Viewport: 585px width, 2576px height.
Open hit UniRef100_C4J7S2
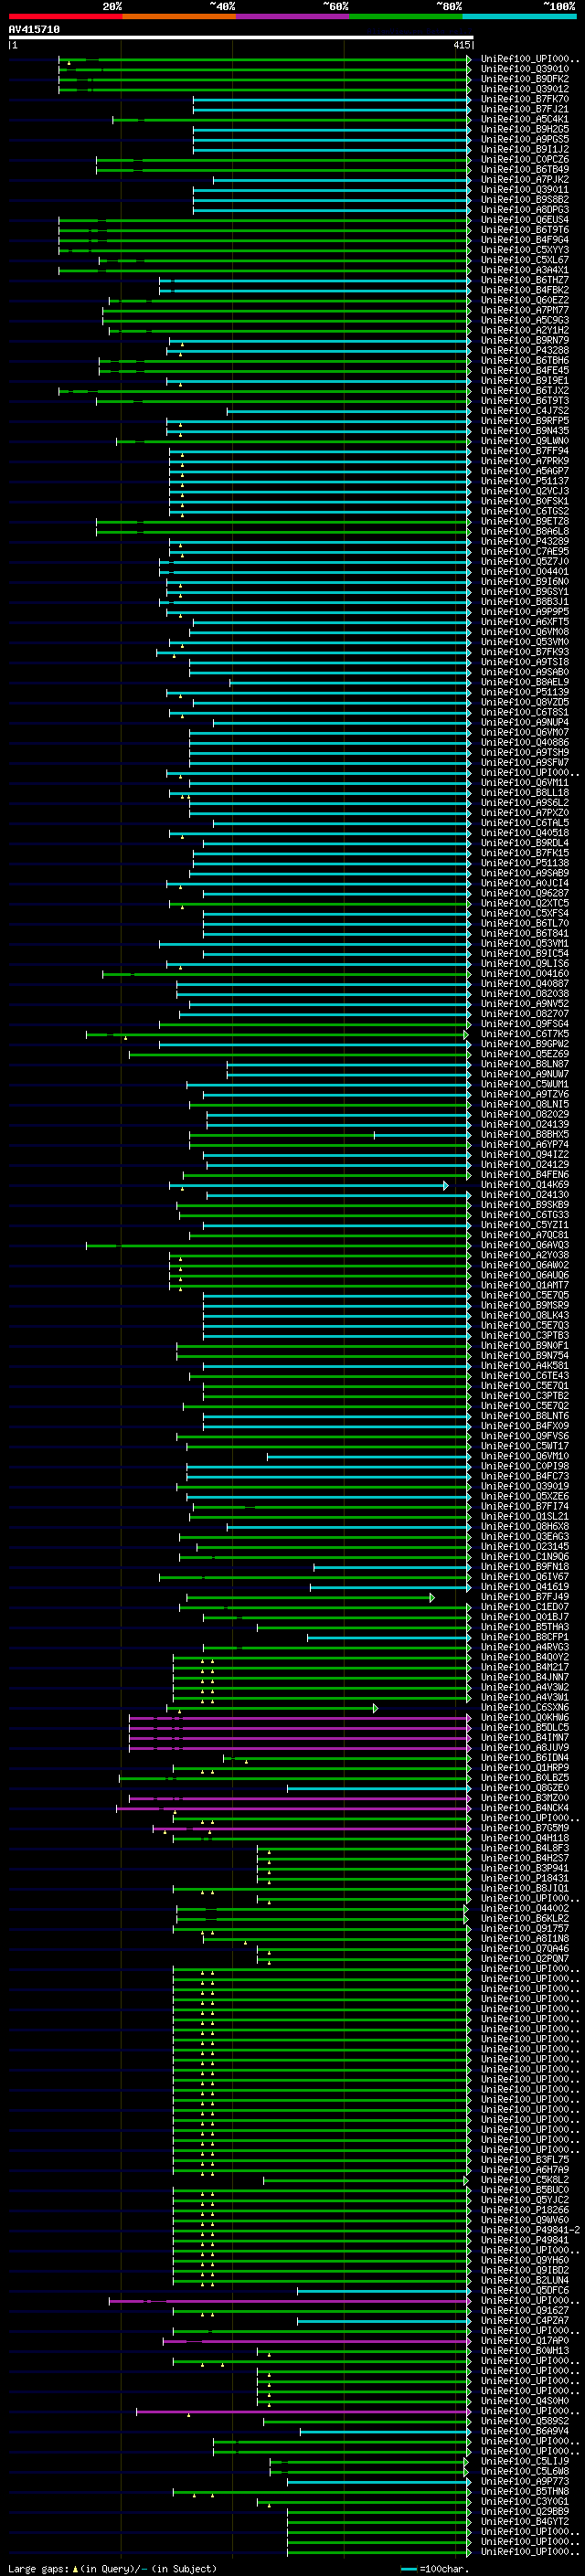(x=525, y=411)
